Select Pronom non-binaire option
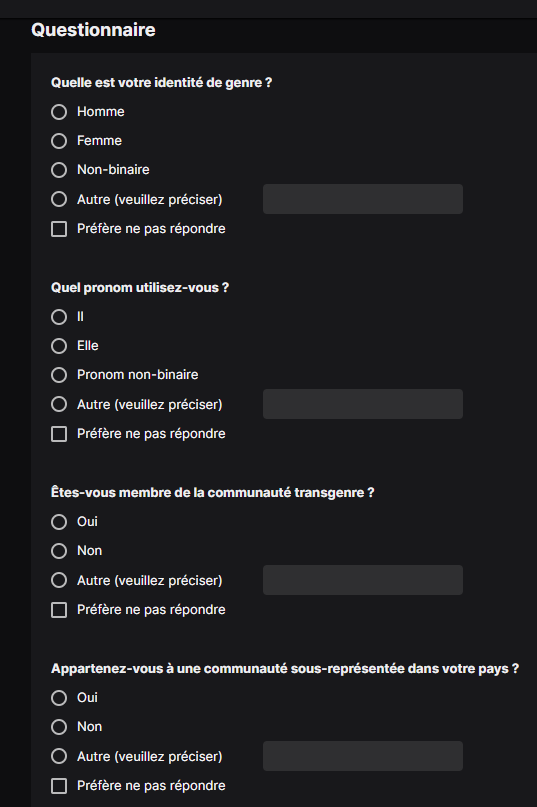This screenshot has width=537, height=807. coord(59,375)
